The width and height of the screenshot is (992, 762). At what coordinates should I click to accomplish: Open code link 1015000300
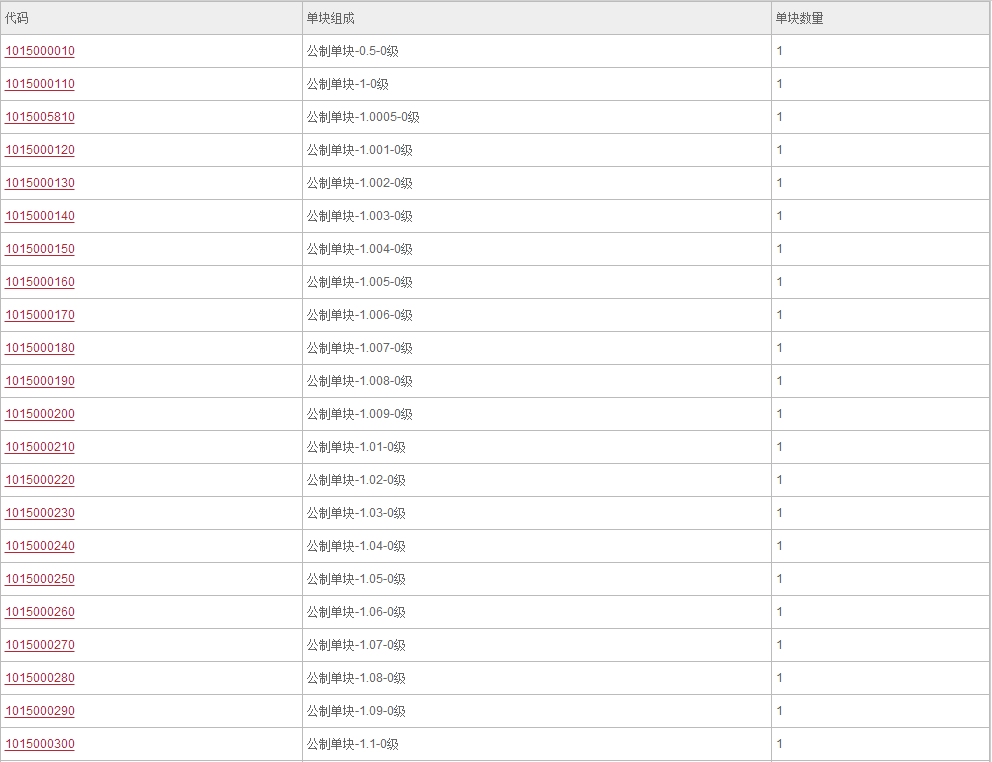(40, 744)
